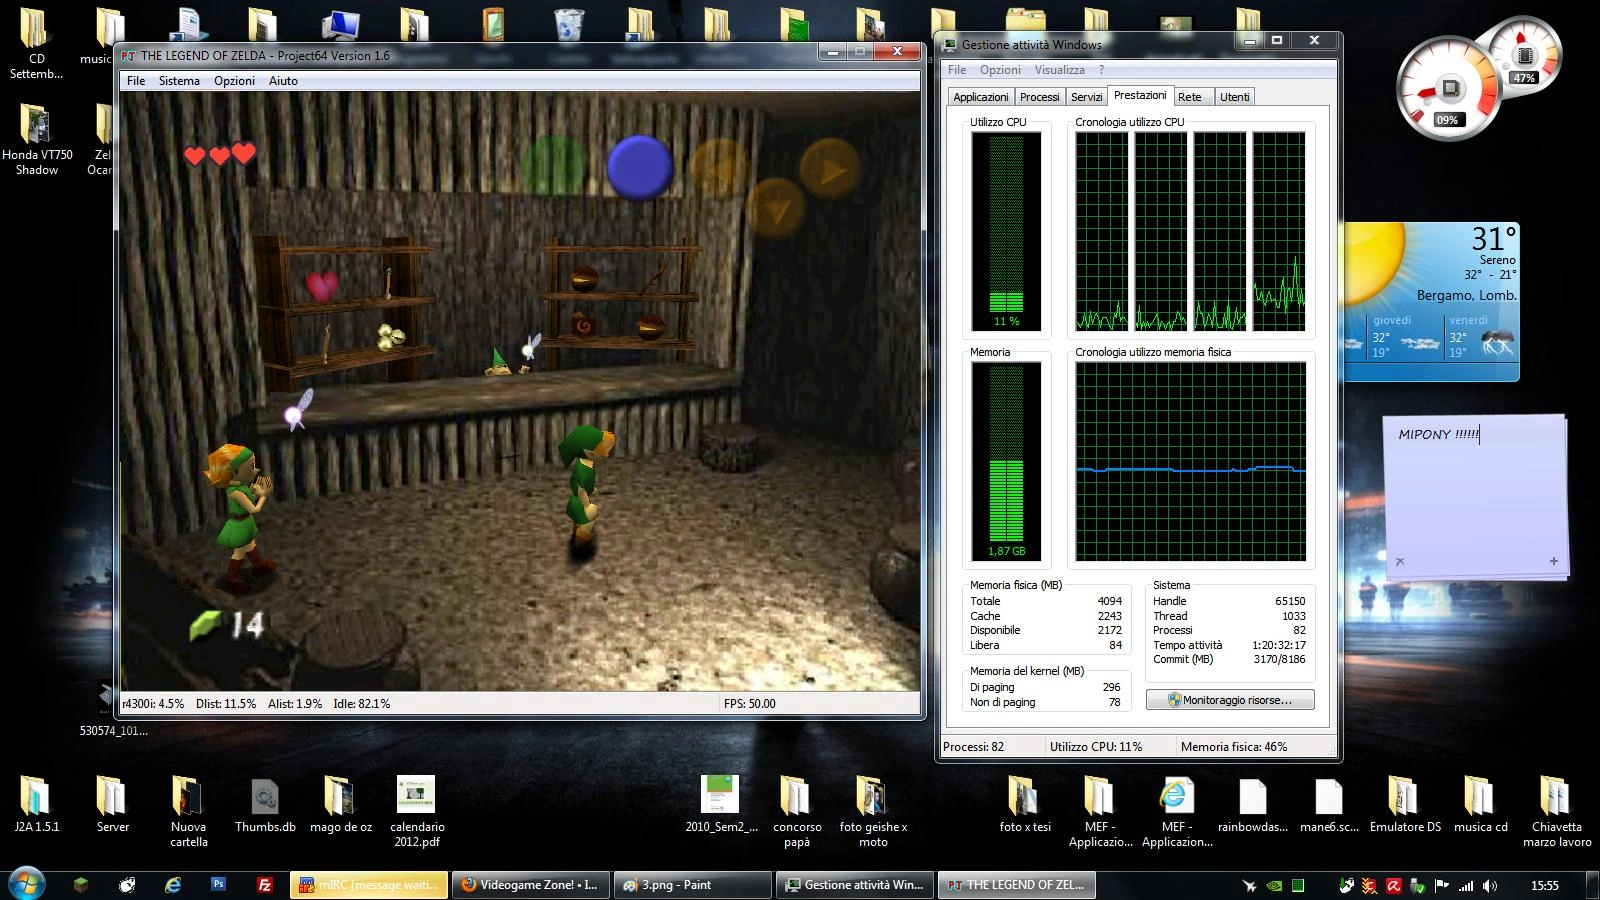Switch to the mIRC taskbar window
This screenshot has width=1600, height=900.
pos(369,885)
